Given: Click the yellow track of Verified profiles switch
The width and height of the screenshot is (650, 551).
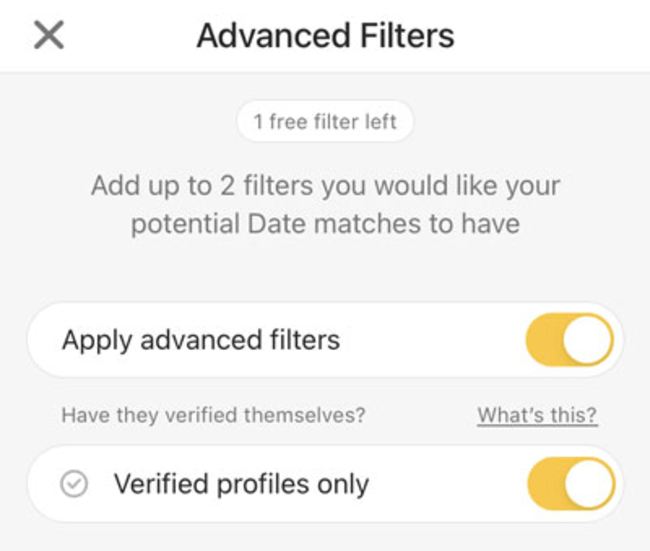Looking at the screenshot, I should [546, 485].
